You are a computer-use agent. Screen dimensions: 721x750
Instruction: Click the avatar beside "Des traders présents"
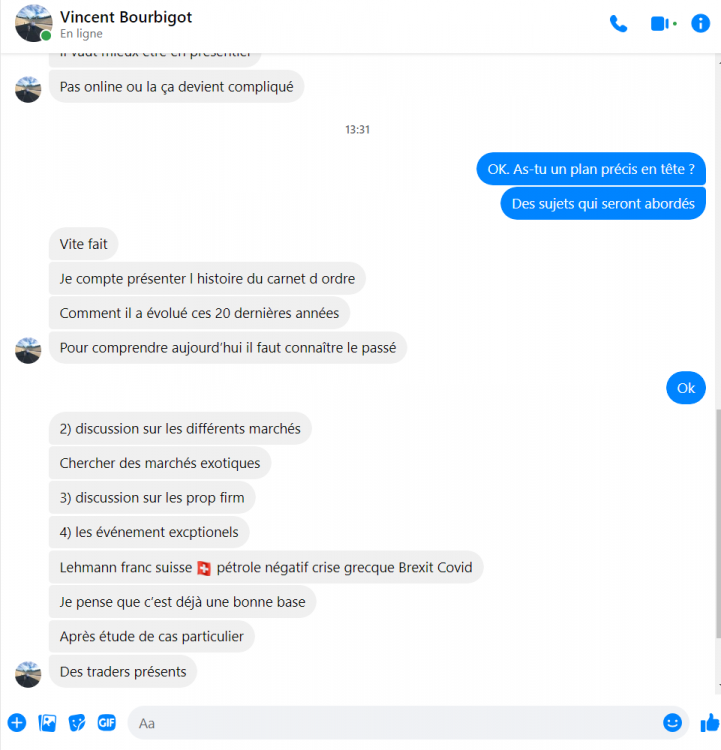tap(28, 674)
